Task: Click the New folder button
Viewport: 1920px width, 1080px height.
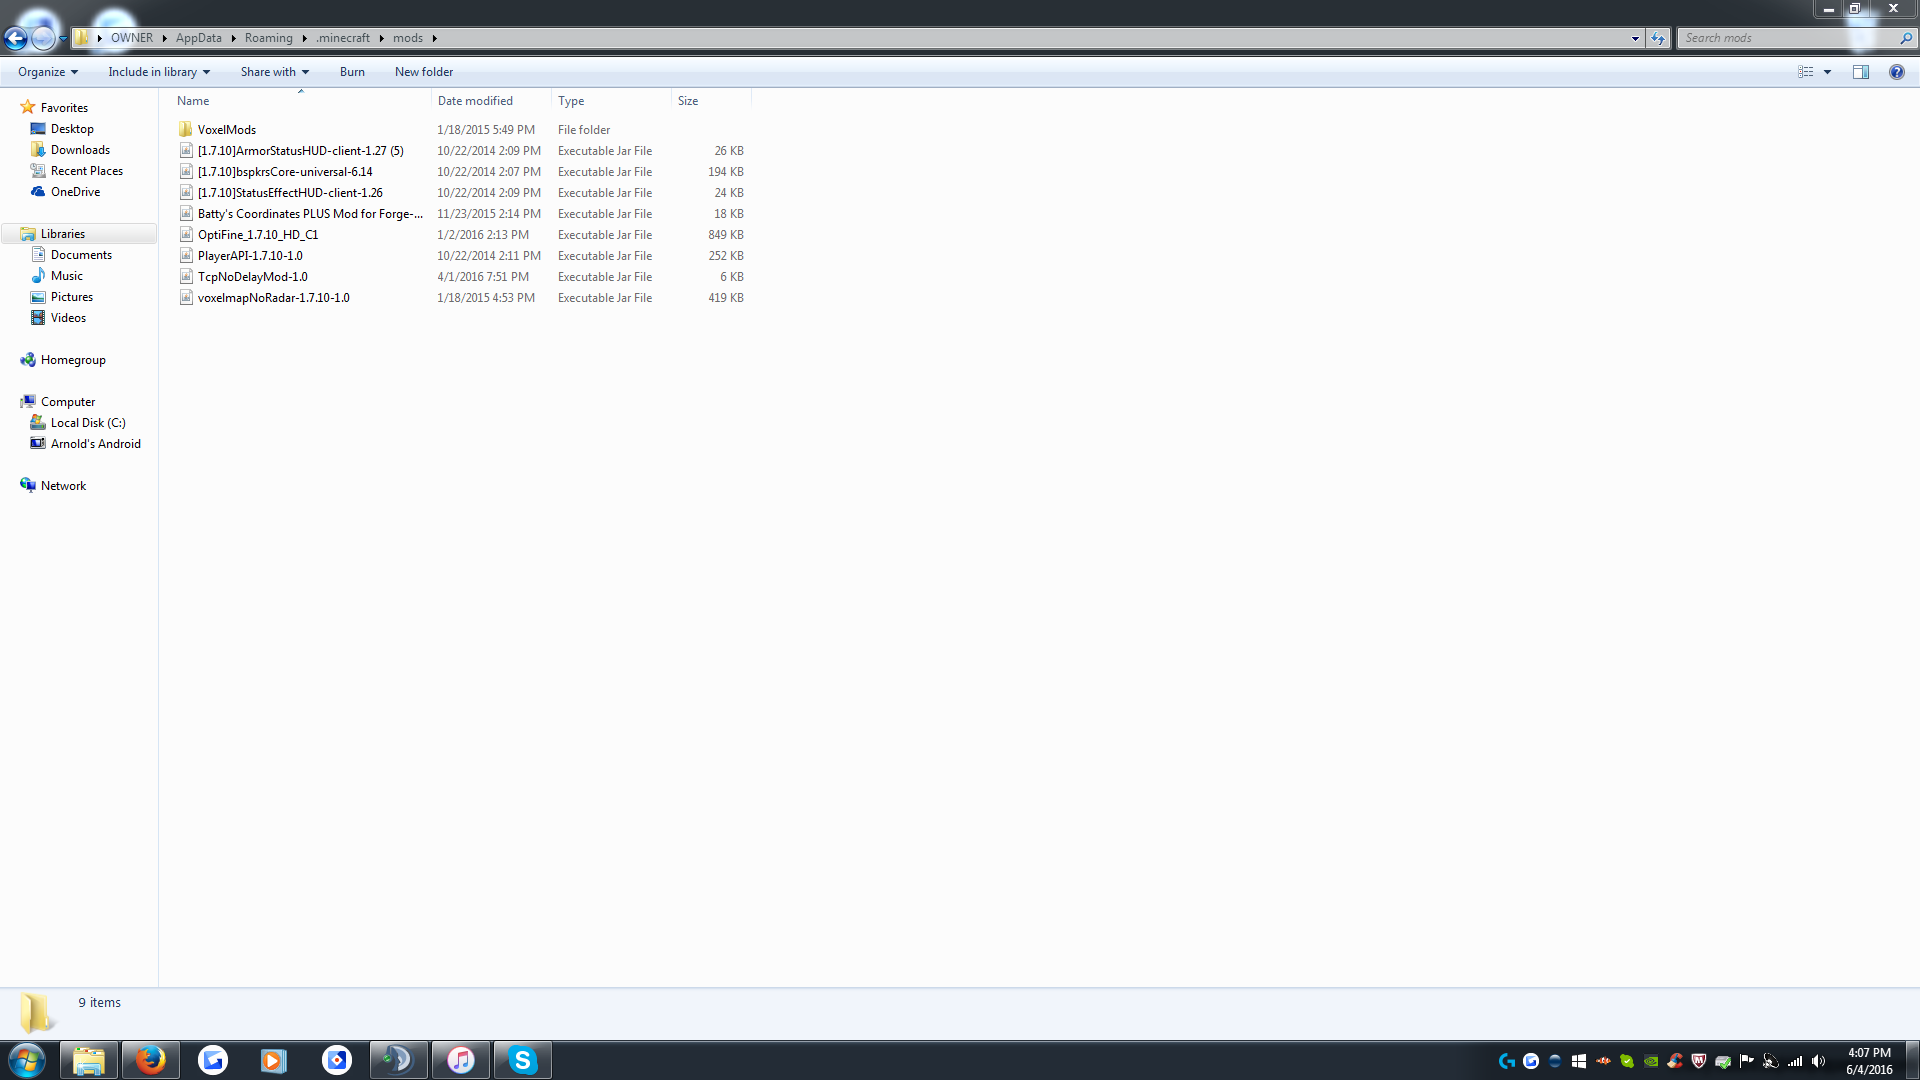Action: coord(423,72)
